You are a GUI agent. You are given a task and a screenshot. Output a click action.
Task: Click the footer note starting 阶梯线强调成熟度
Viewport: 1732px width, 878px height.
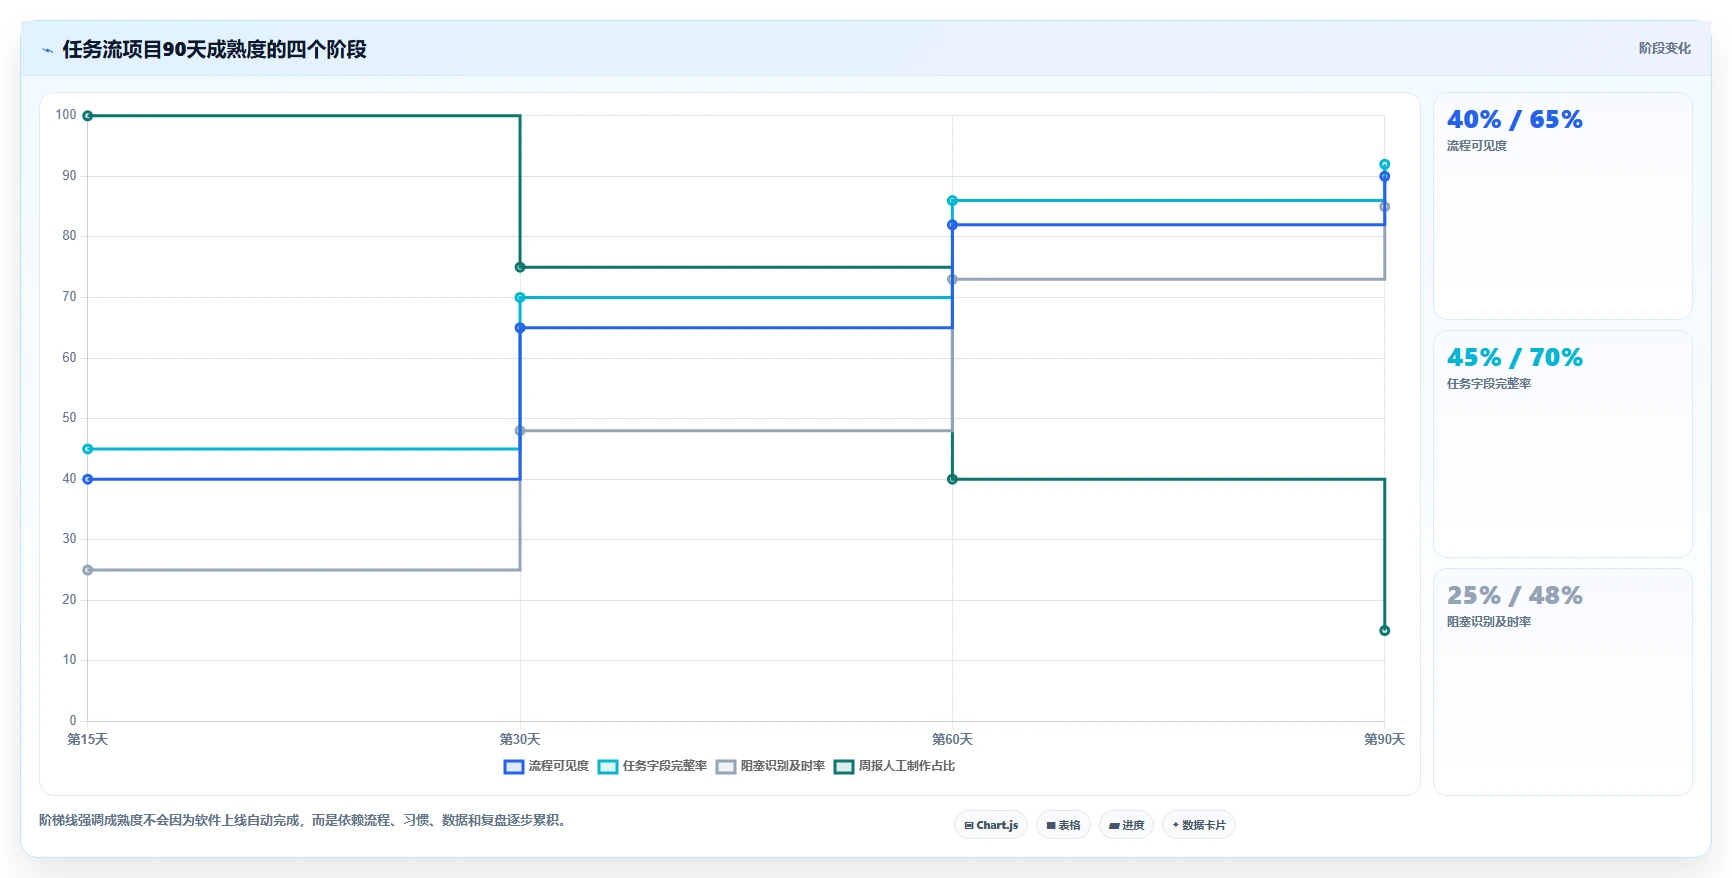pos(304,821)
